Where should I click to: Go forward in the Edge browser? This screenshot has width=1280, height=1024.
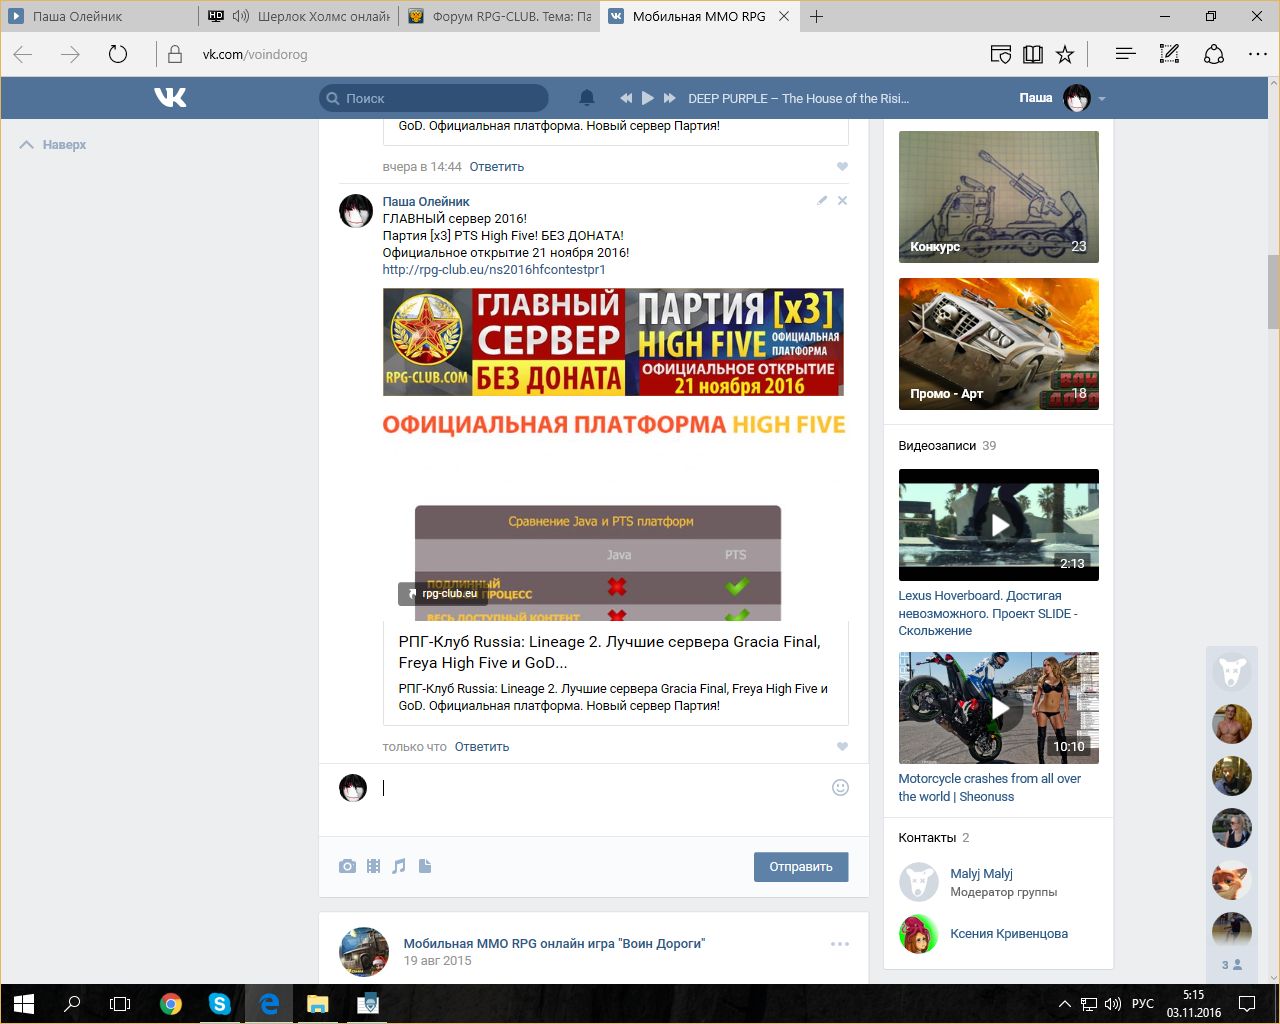coord(70,54)
